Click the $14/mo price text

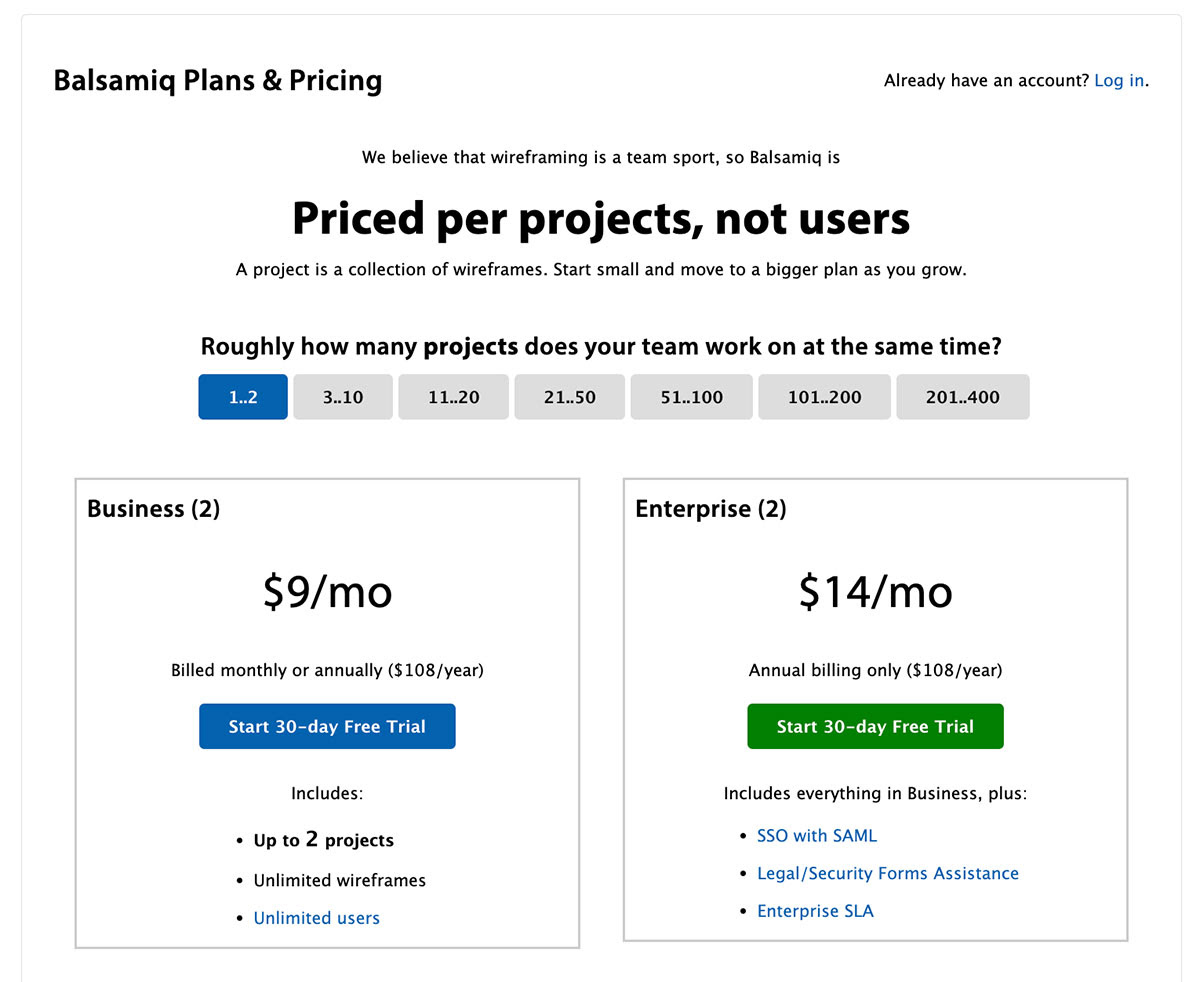[875, 592]
